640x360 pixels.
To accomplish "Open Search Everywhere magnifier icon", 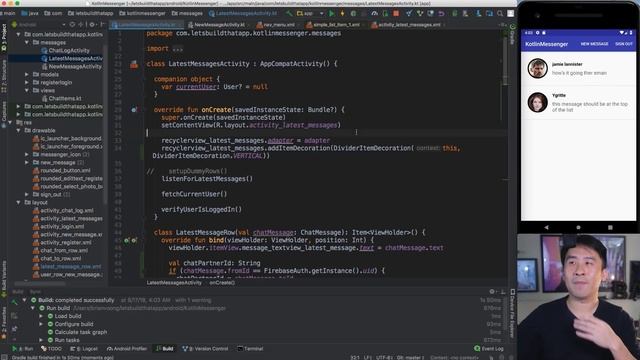I will [500, 13].
